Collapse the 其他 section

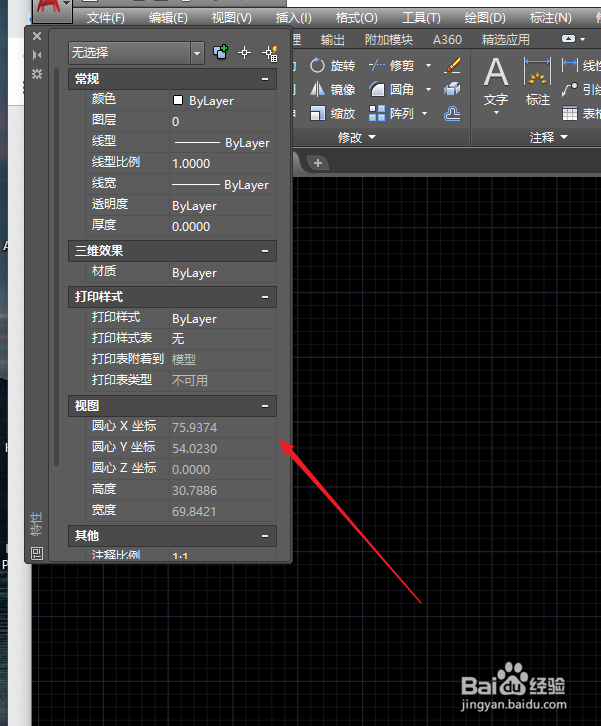point(265,536)
